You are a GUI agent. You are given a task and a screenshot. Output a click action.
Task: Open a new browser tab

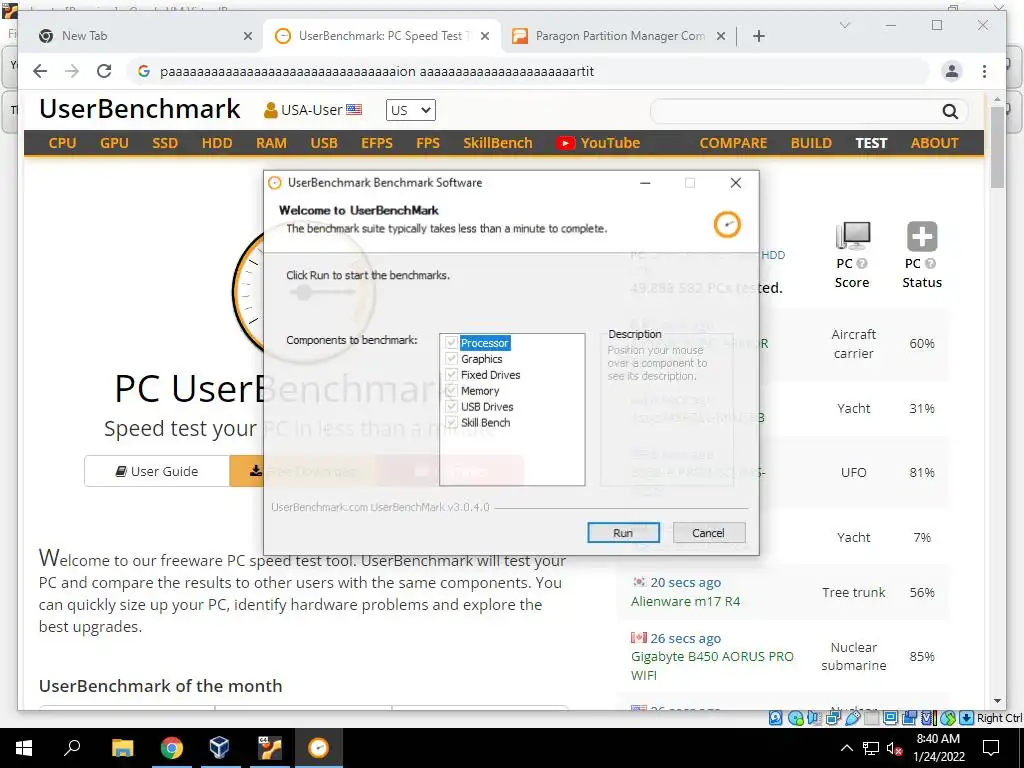point(758,36)
